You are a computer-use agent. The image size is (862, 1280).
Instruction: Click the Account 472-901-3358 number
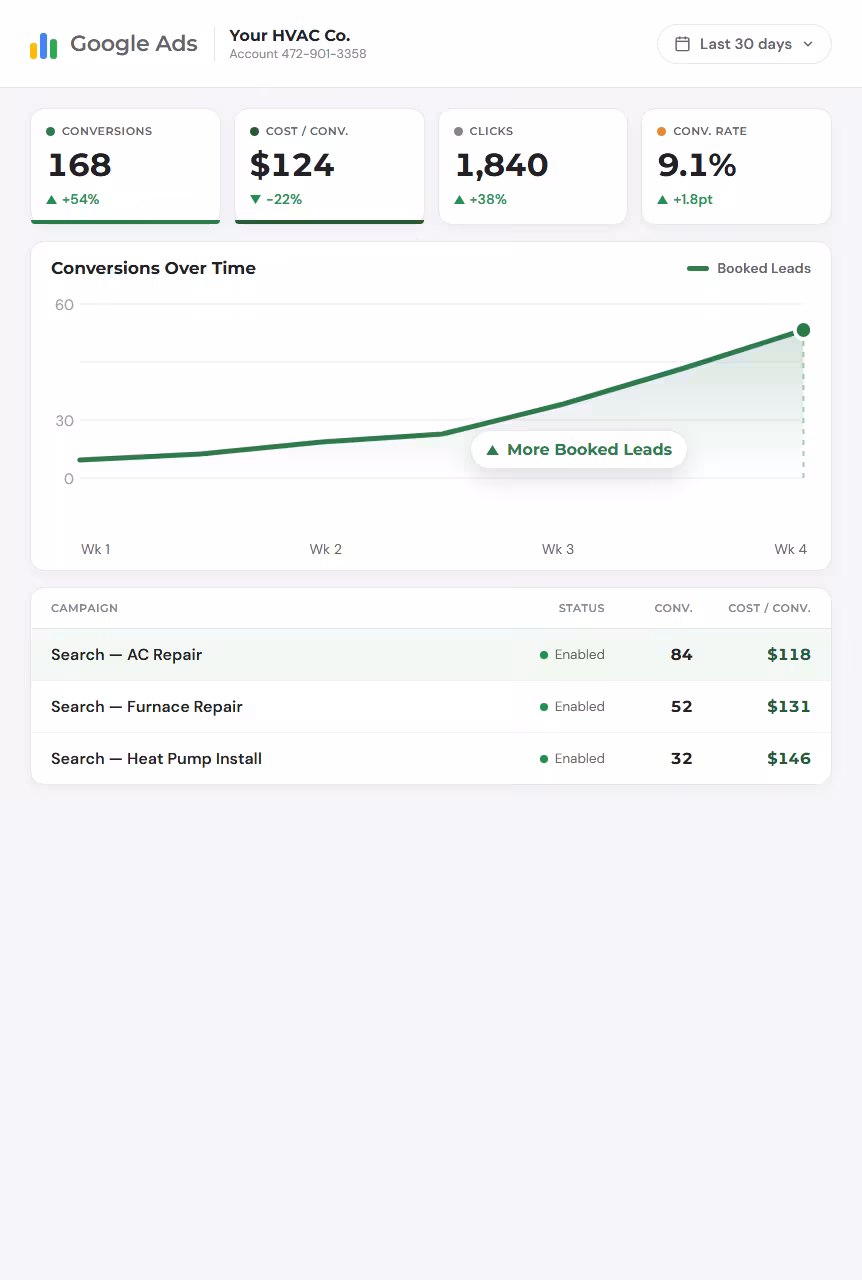click(298, 54)
